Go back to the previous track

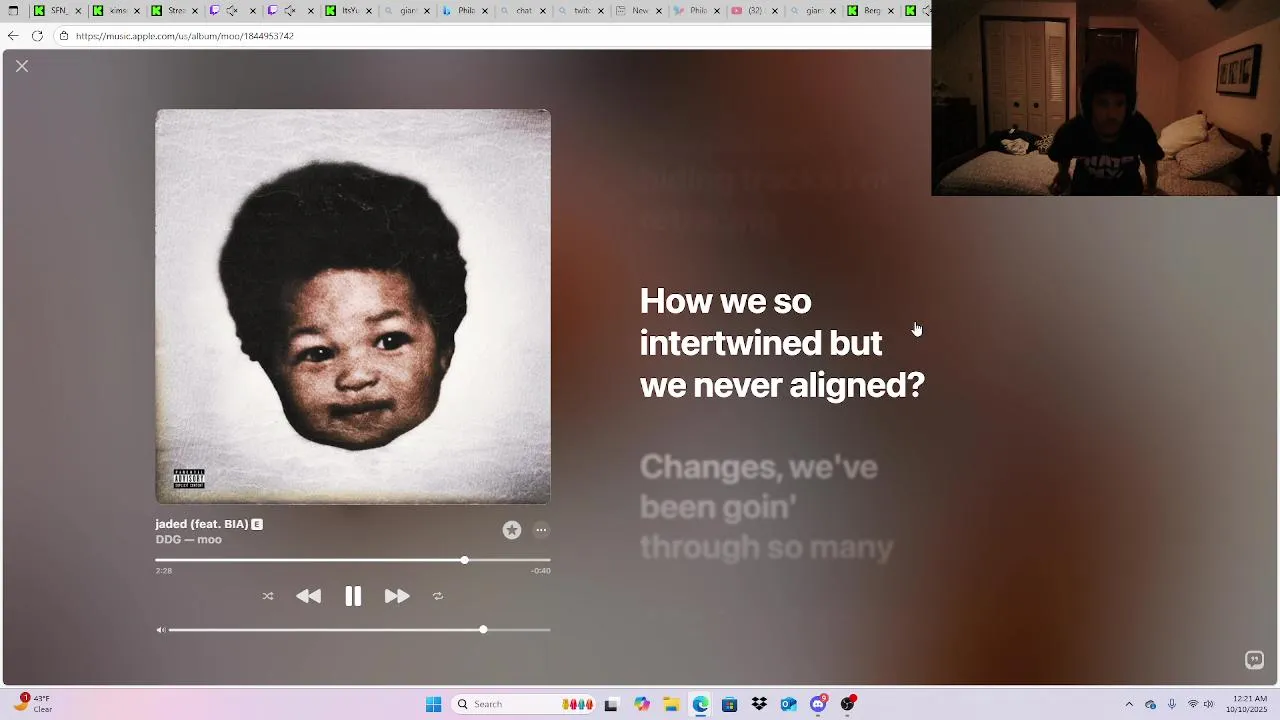pos(308,596)
